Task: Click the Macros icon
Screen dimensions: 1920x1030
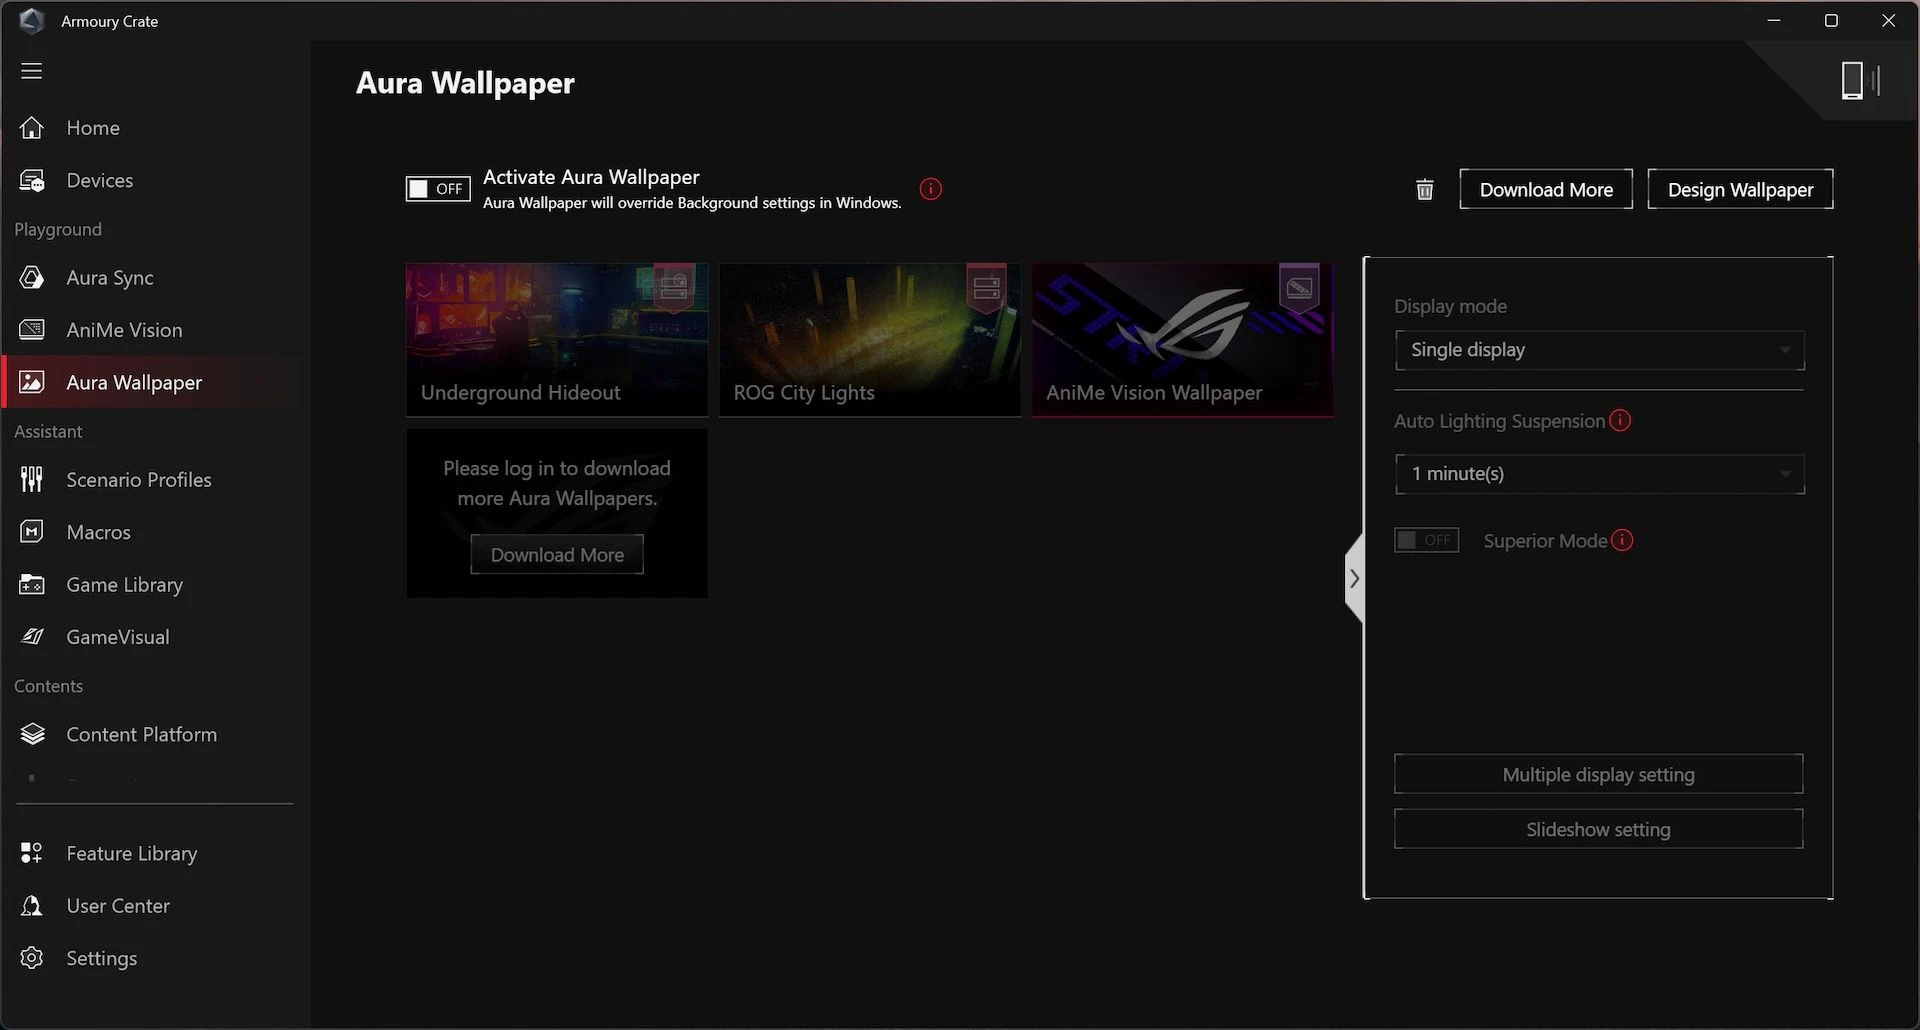Action: tap(32, 532)
